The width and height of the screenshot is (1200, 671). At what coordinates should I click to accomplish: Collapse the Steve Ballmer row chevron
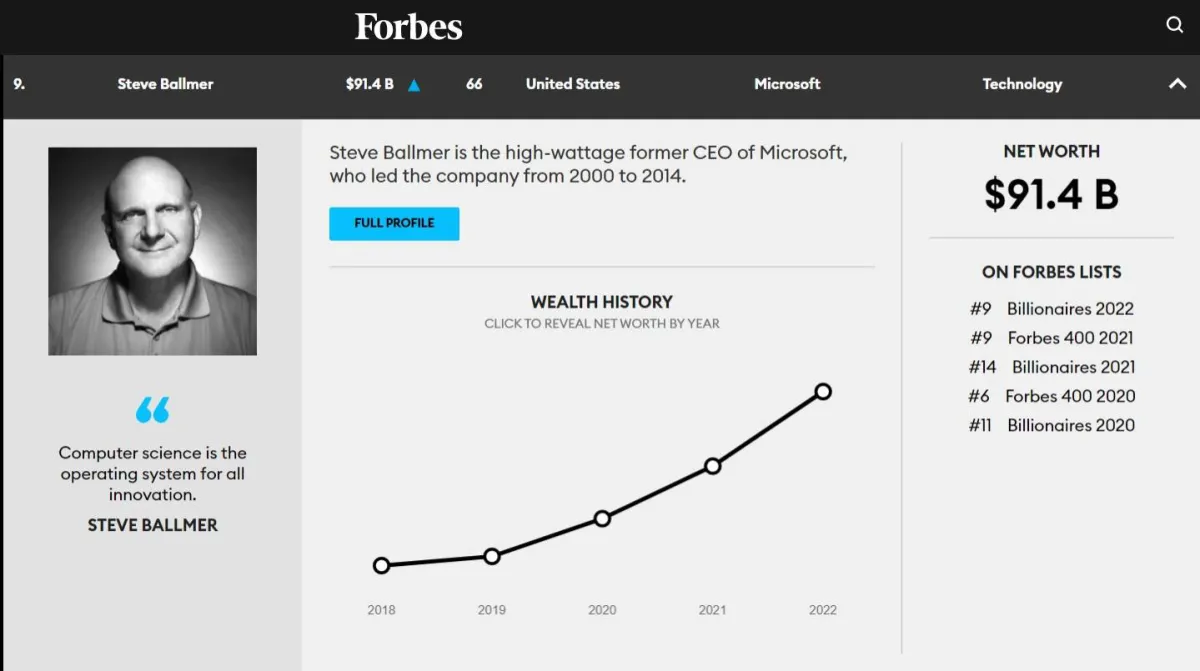point(1177,84)
